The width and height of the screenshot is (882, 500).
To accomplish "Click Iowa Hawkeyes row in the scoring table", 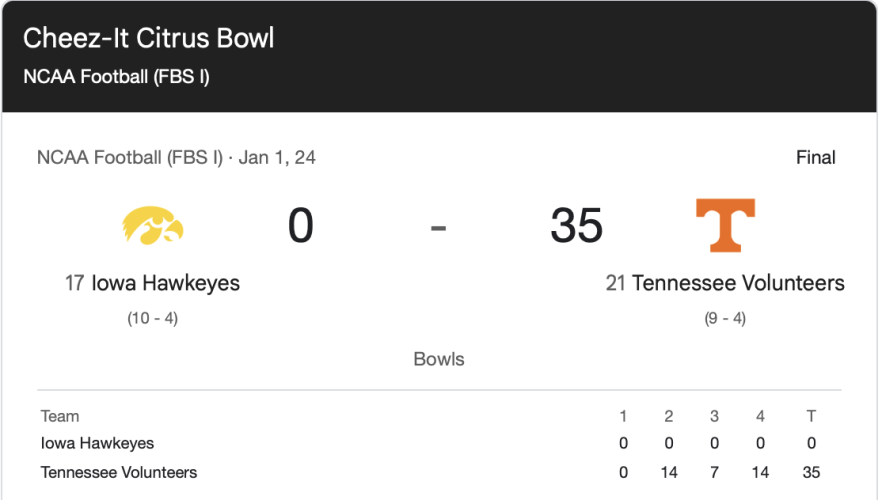I will click(98, 443).
